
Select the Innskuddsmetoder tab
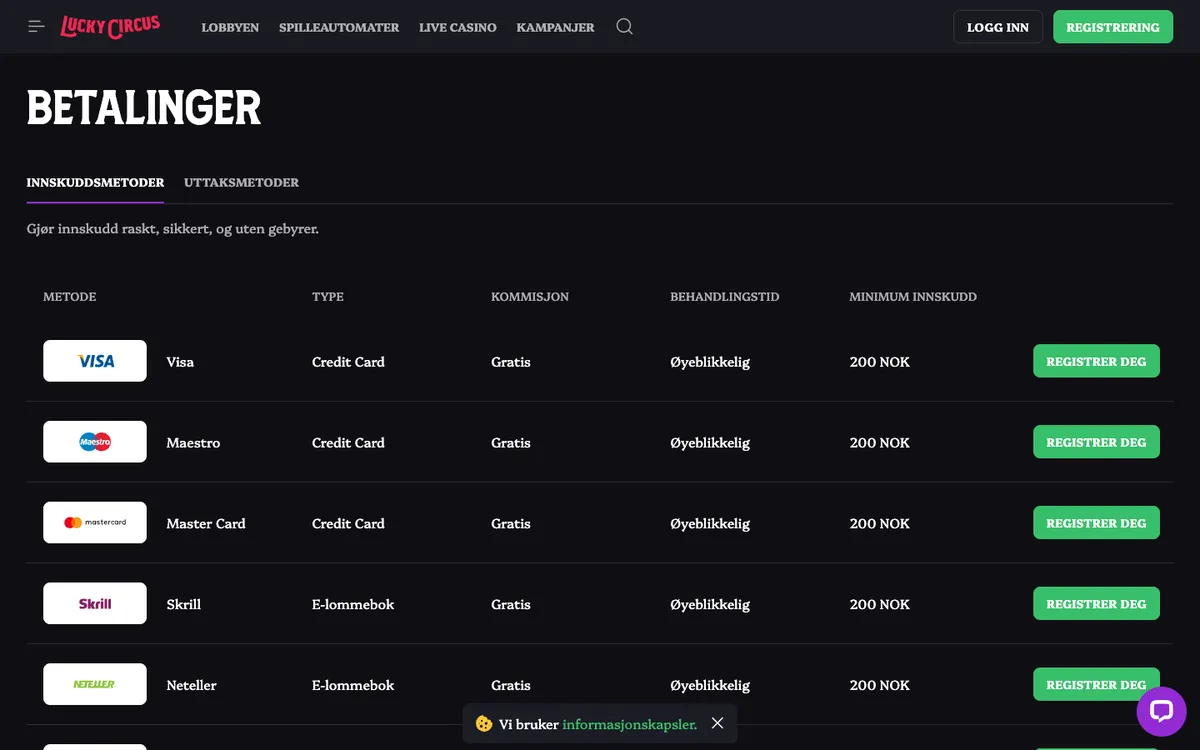point(95,183)
